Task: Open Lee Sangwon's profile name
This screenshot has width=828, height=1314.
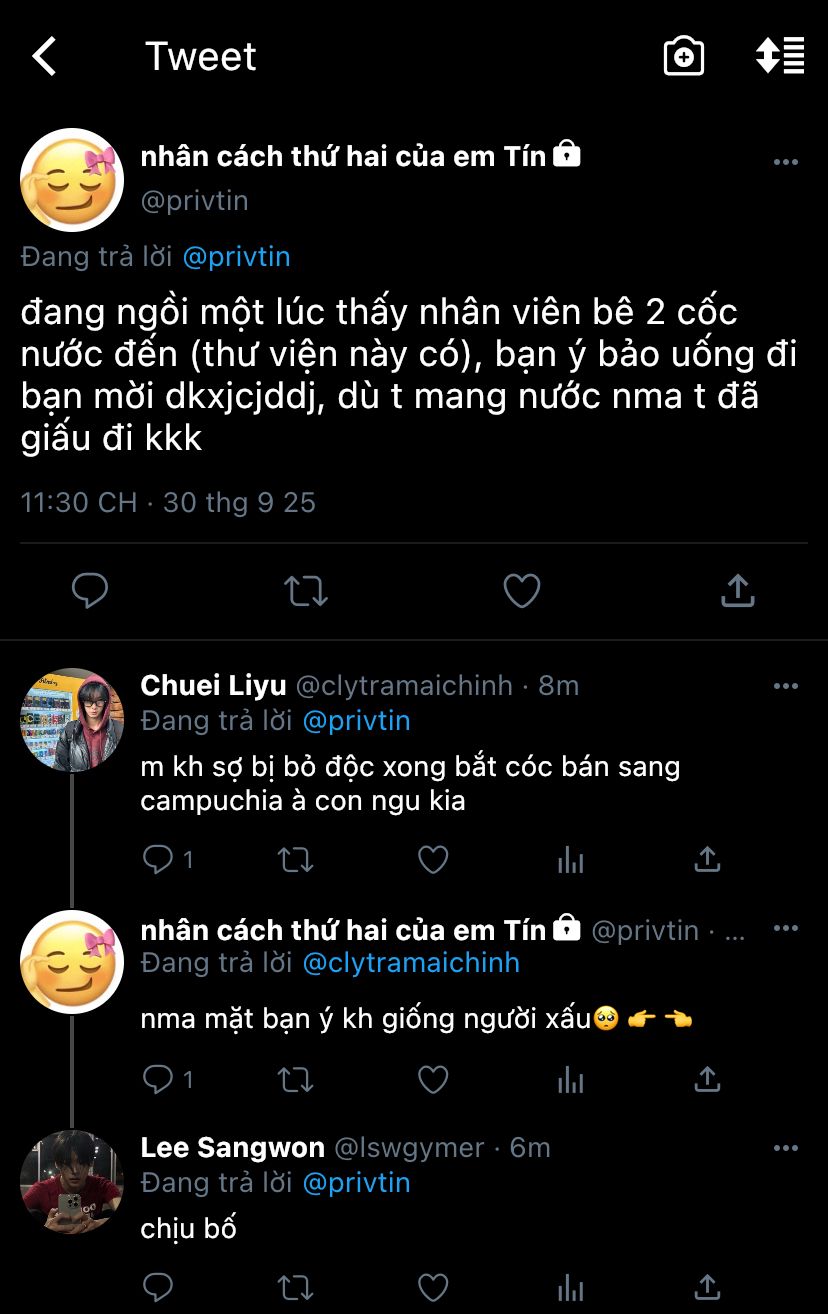Action: pyautogui.click(x=232, y=1147)
